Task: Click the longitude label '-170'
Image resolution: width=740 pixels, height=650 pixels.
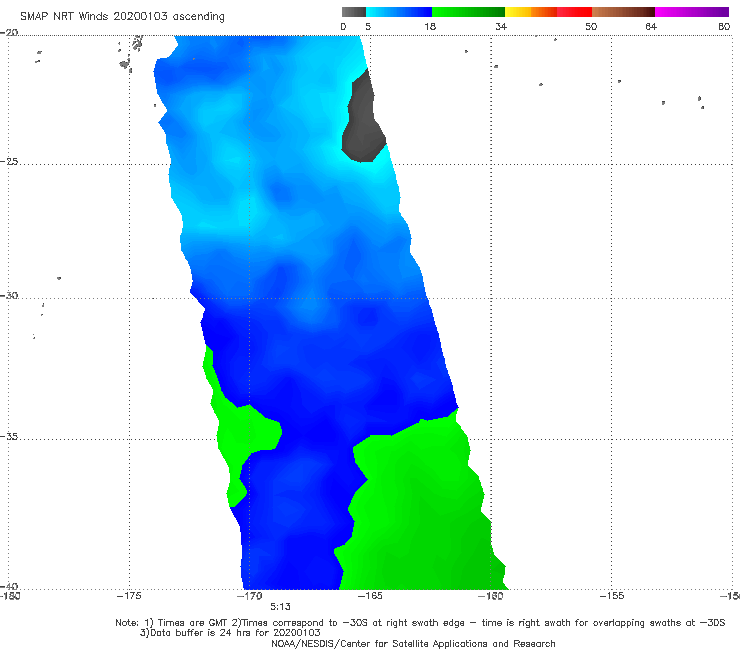Action: 250,596
